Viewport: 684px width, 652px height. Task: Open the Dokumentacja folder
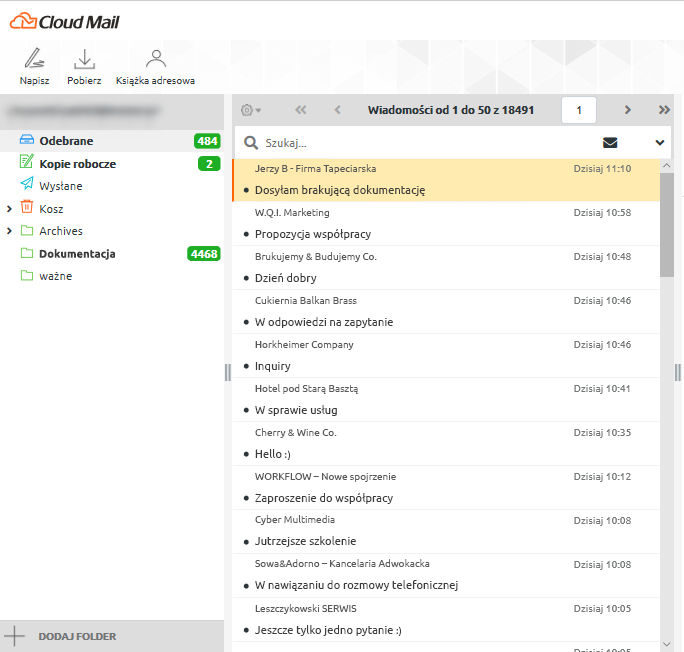coord(77,254)
